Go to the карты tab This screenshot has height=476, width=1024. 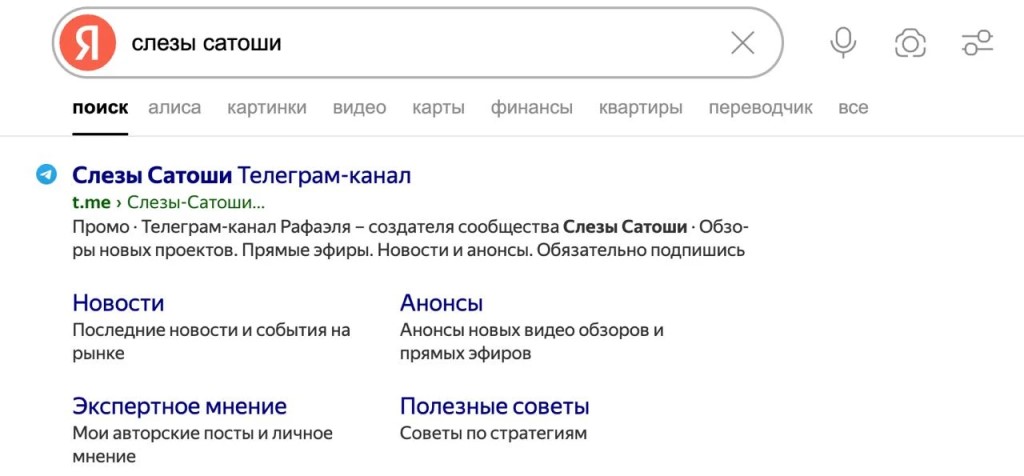(438, 108)
